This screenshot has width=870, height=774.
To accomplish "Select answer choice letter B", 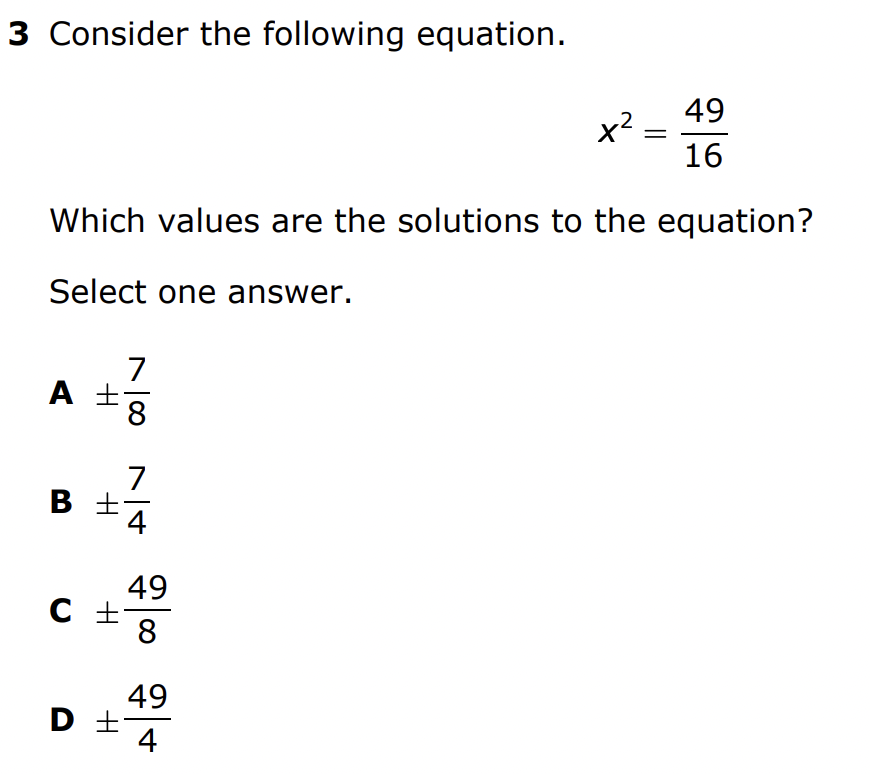I will pos(62,502).
